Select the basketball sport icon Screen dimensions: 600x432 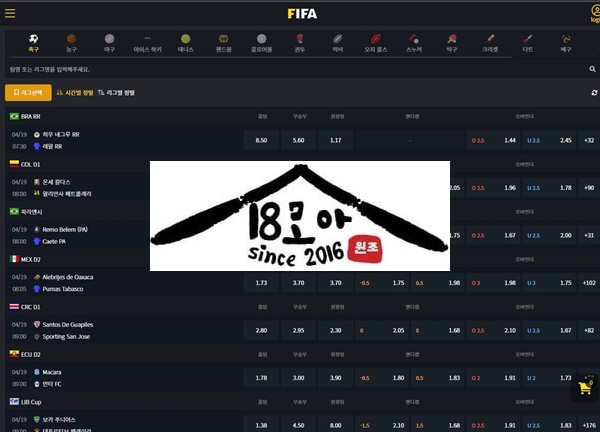point(72,39)
